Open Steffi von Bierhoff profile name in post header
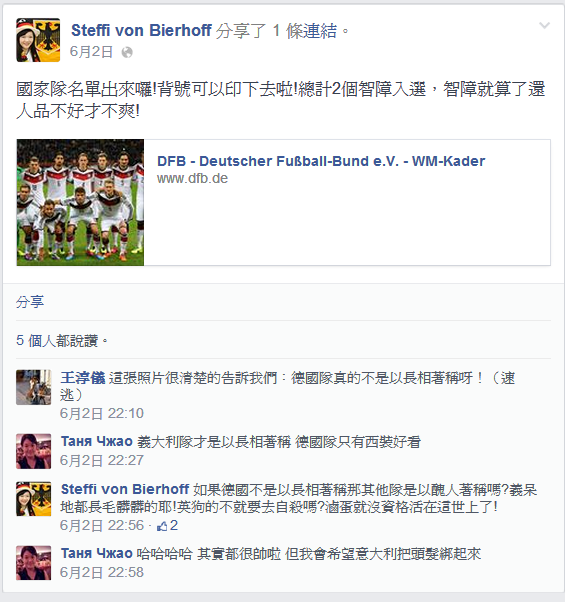The image size is (565, 602). point(141,31)
